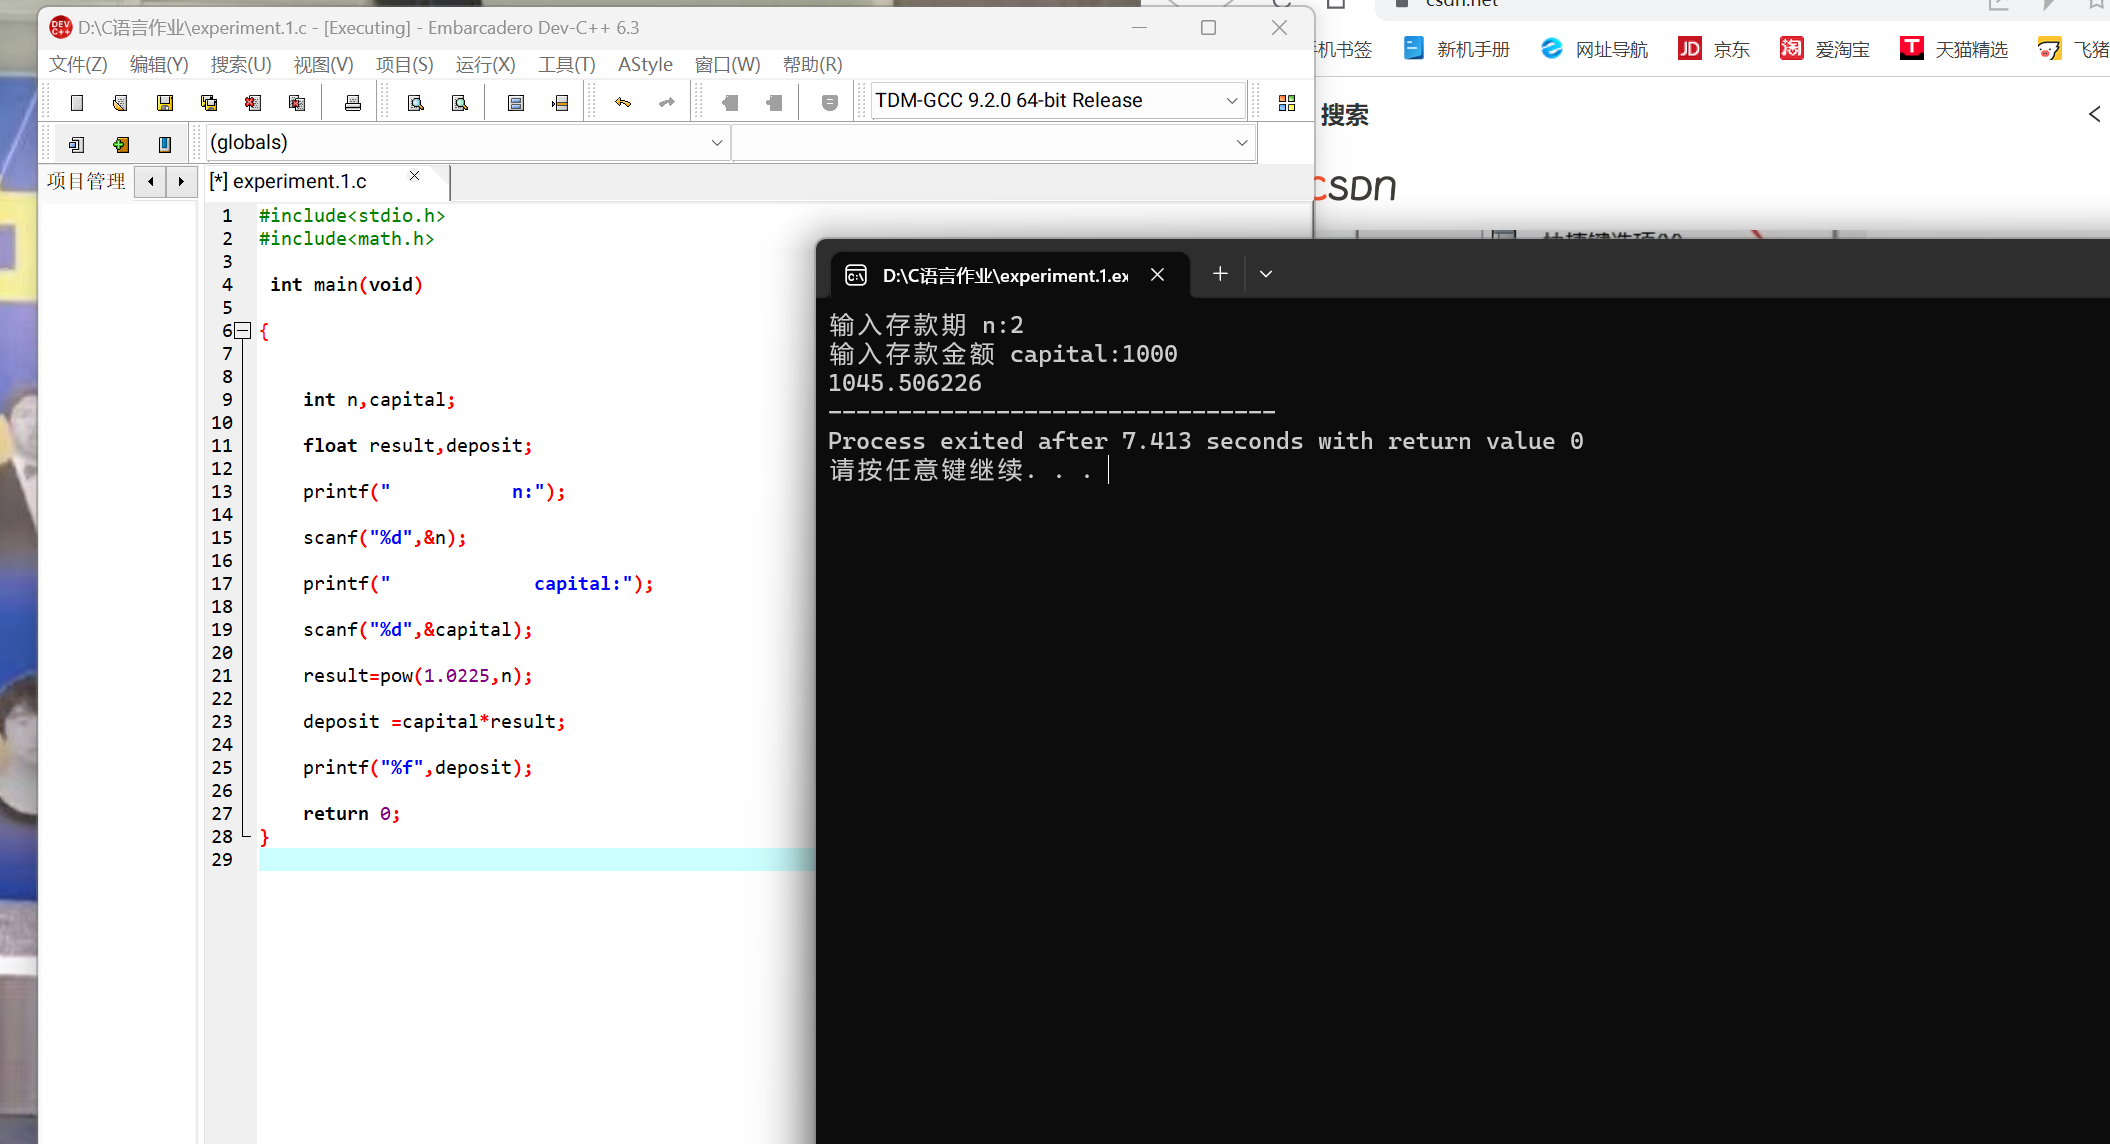This screenshot has height=1144, width=2110.
Task: Click the Save file floppy icon
Action: click(x=165, y=103)
